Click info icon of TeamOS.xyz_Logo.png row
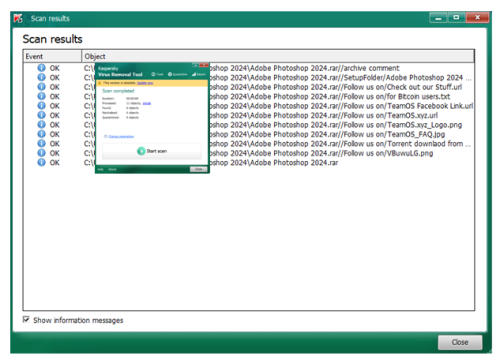The width and height of the screenshot is (500, 360). (x=41, y=125)
